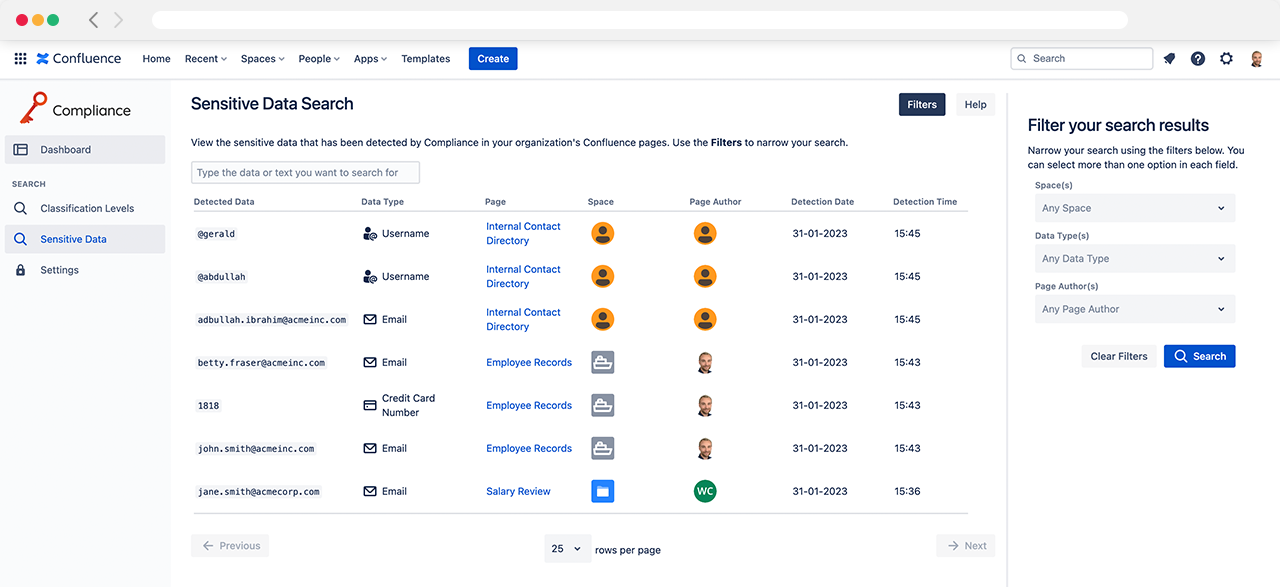Click the Salary Review blue space icon
Image resolution: width=1280 pixels, height=587 pixels.
tap(602, 491)
